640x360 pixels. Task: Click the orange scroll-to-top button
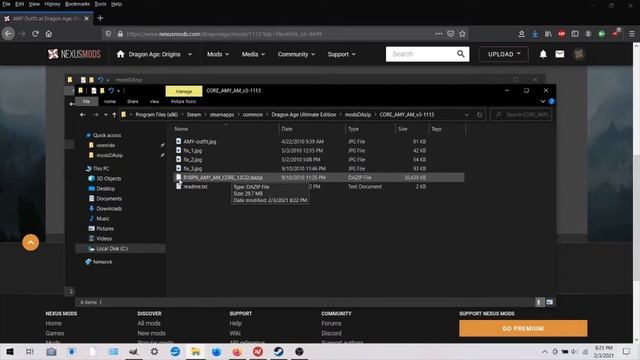pyautogui.click(x=31, y=242)
